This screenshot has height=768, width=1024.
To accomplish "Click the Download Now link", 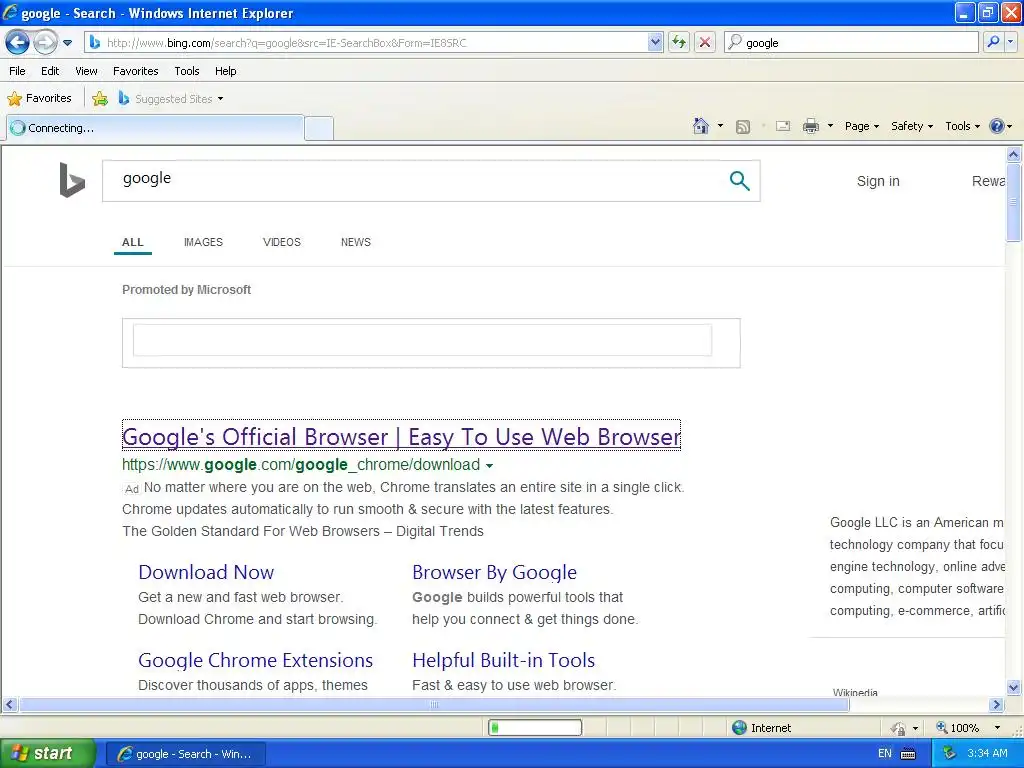I will pos(206,572).
